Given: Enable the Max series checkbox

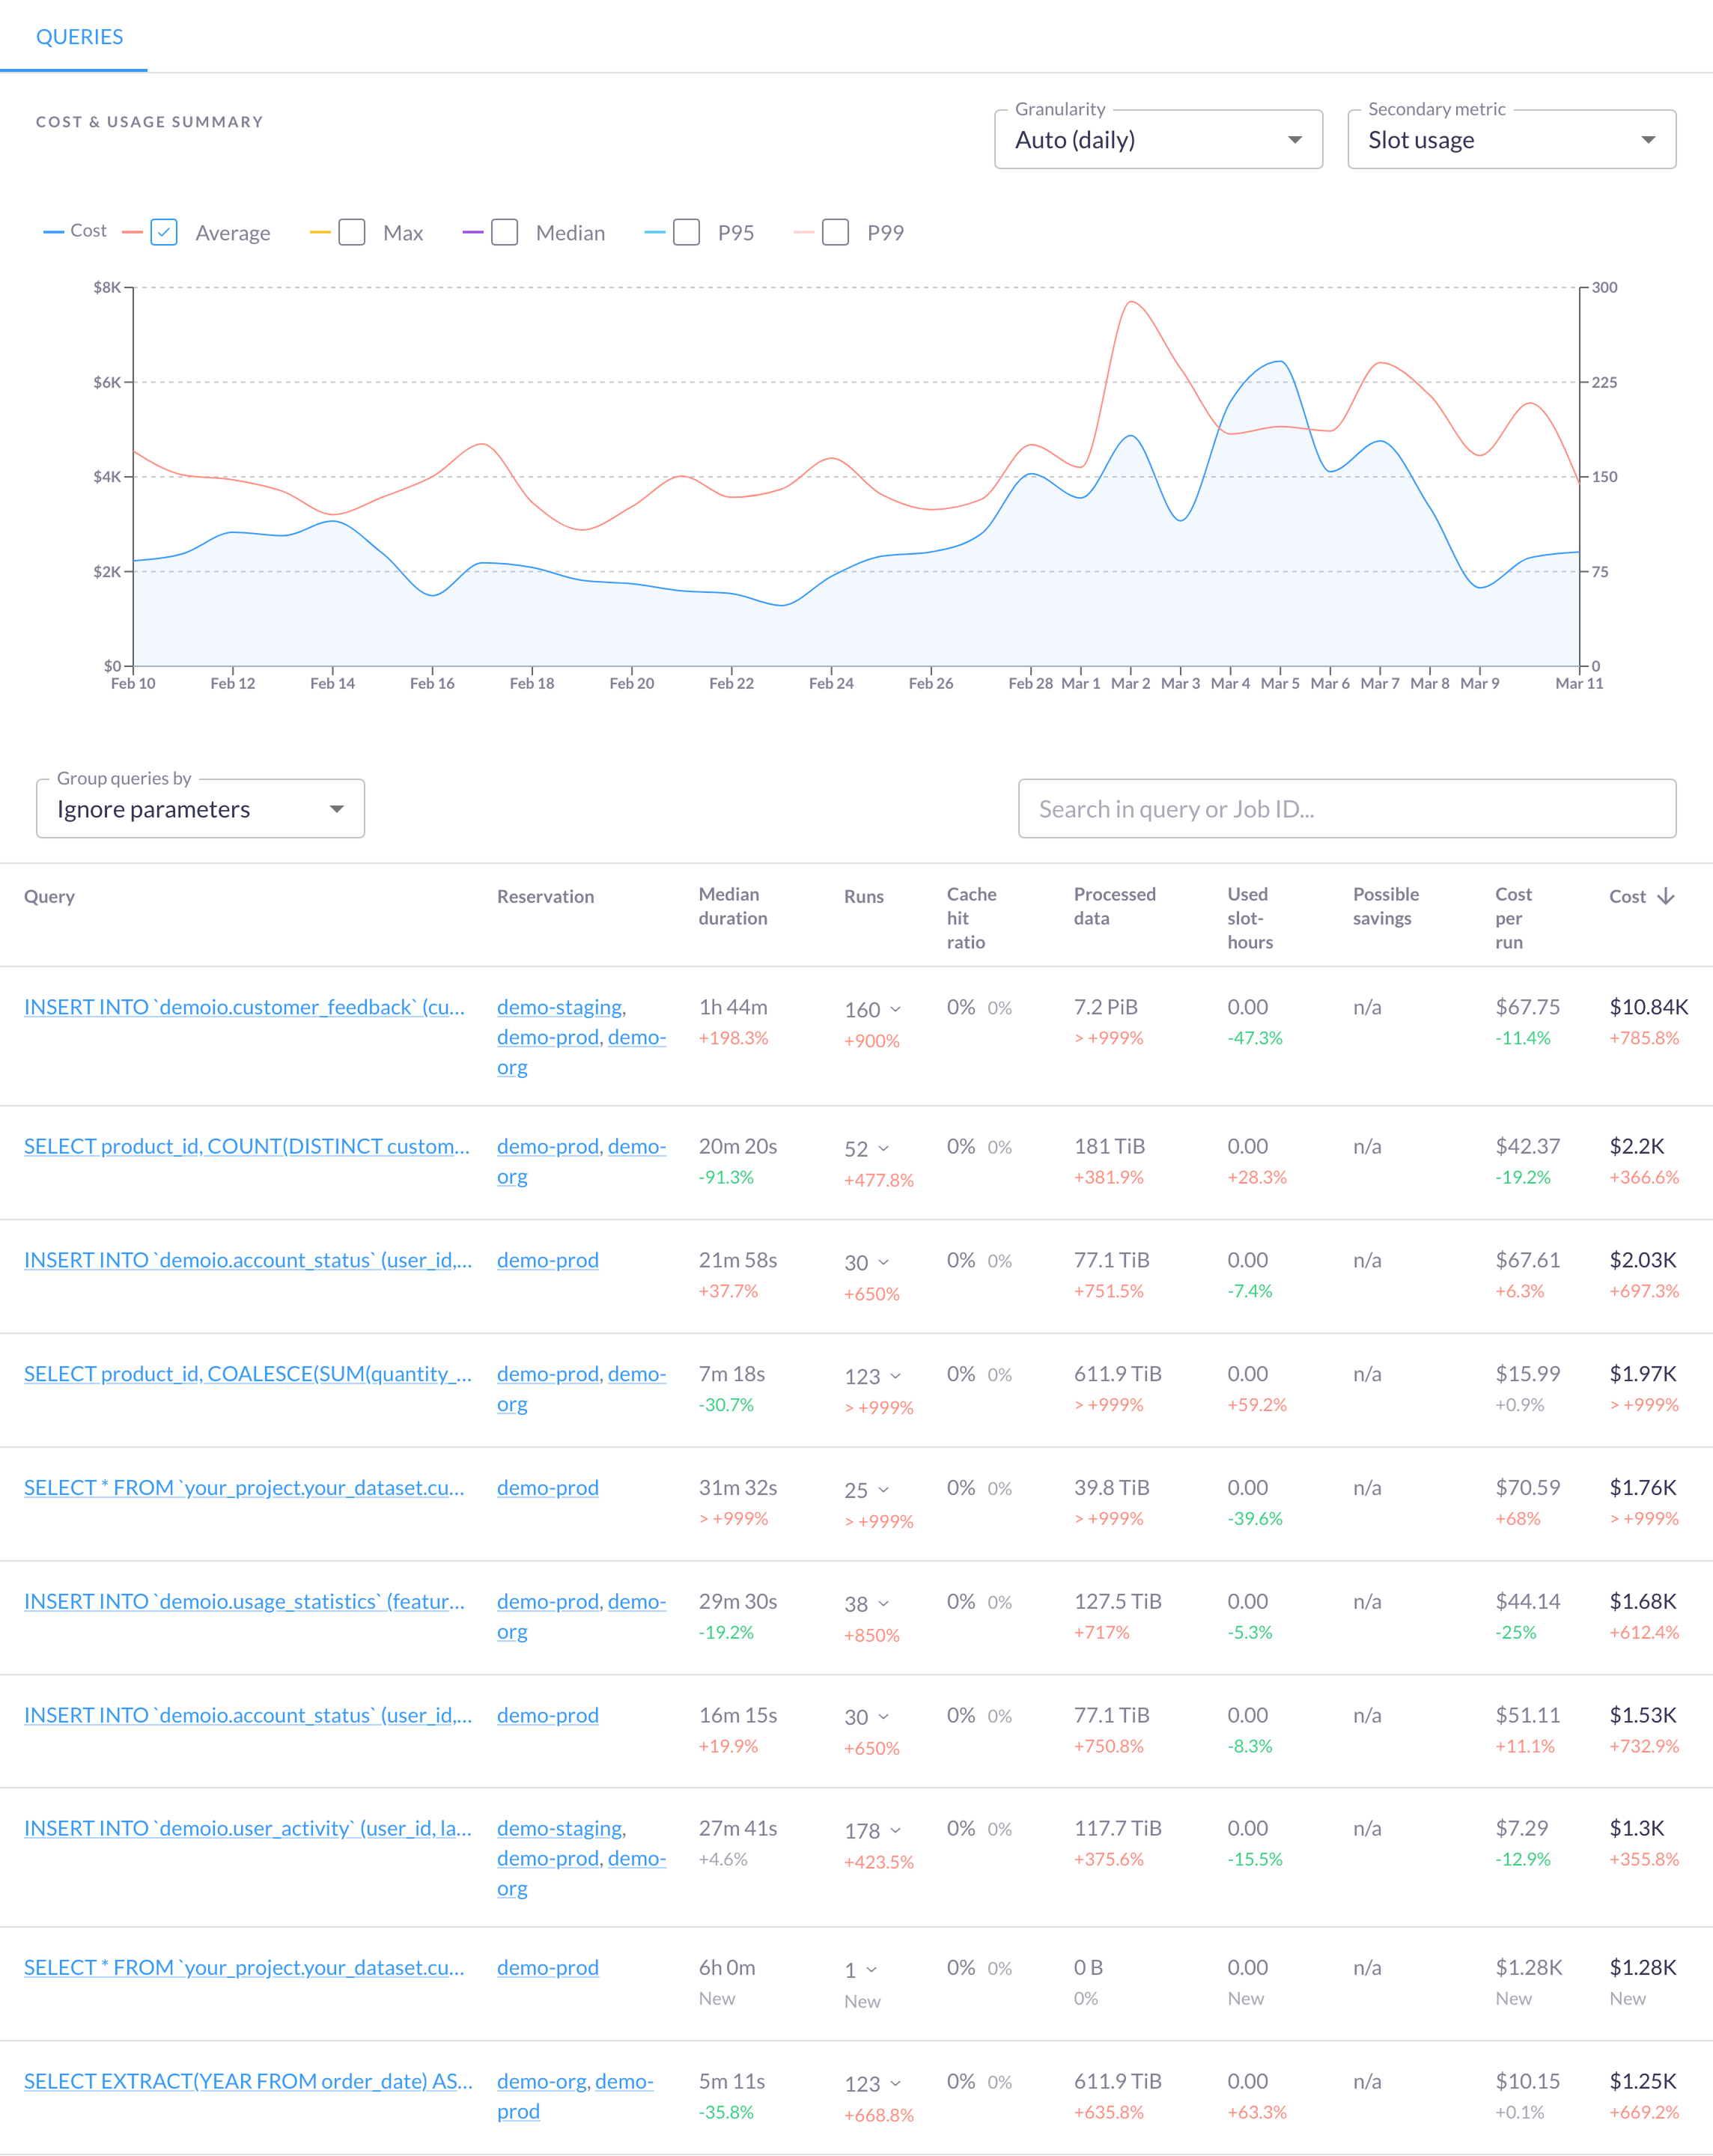Looking at the screenshot, I should click(351, 232).
